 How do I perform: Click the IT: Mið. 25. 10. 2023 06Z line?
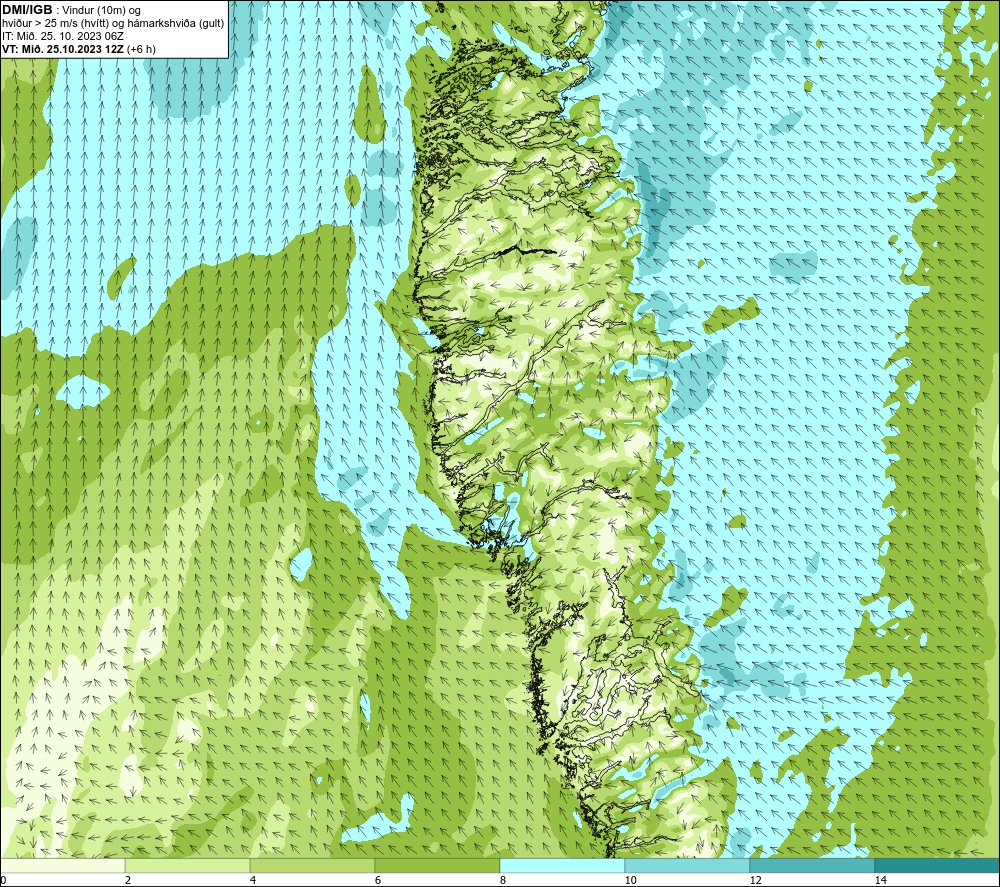(x=63, y=36)
